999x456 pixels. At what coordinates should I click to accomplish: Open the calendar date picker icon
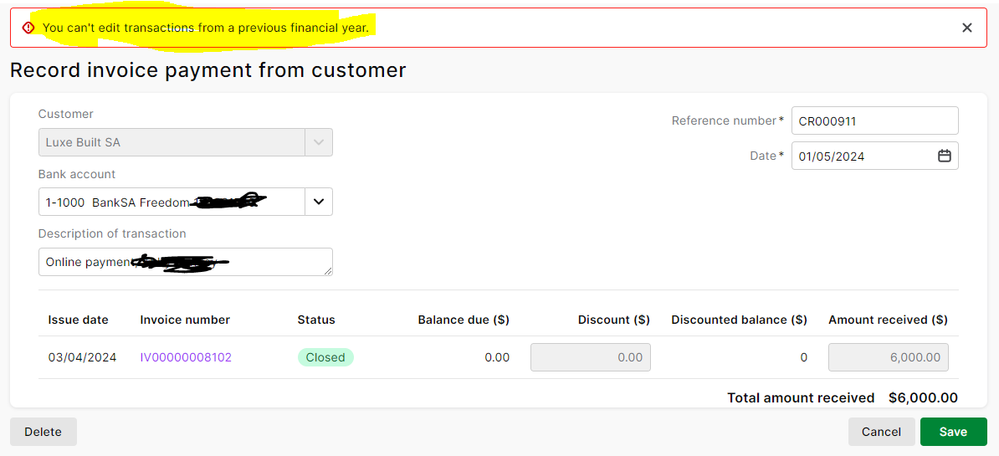944,156
